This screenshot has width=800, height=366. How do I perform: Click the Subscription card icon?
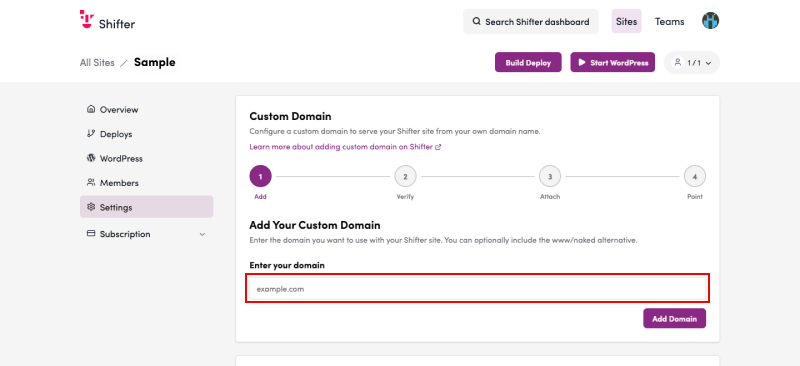coord(91,234)
